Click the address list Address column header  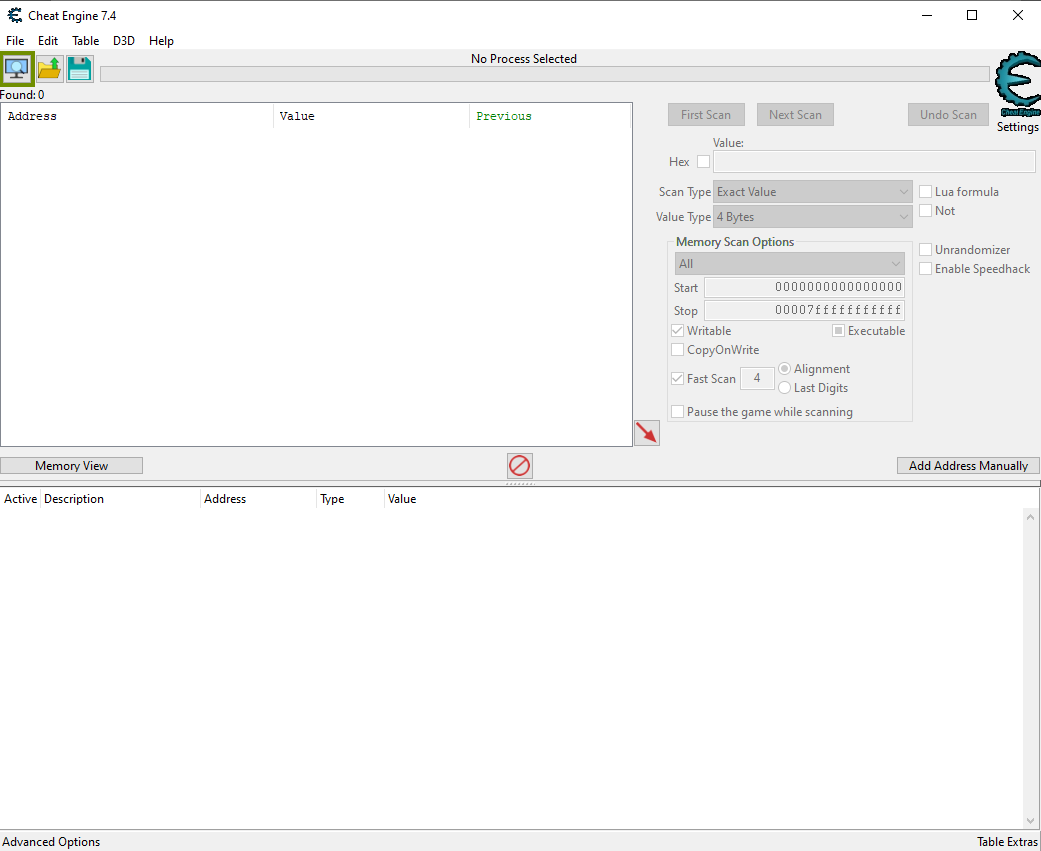click(258, 499)
